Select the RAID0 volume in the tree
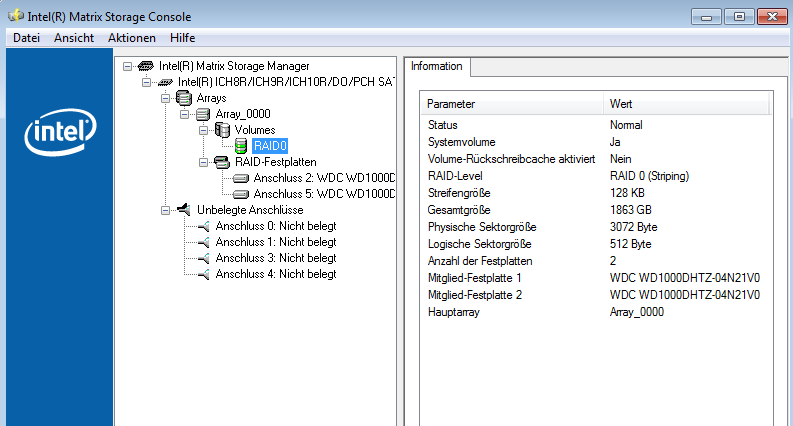Image resolution: width=793 pixels, height=426 pixels. tap(270, 146)
